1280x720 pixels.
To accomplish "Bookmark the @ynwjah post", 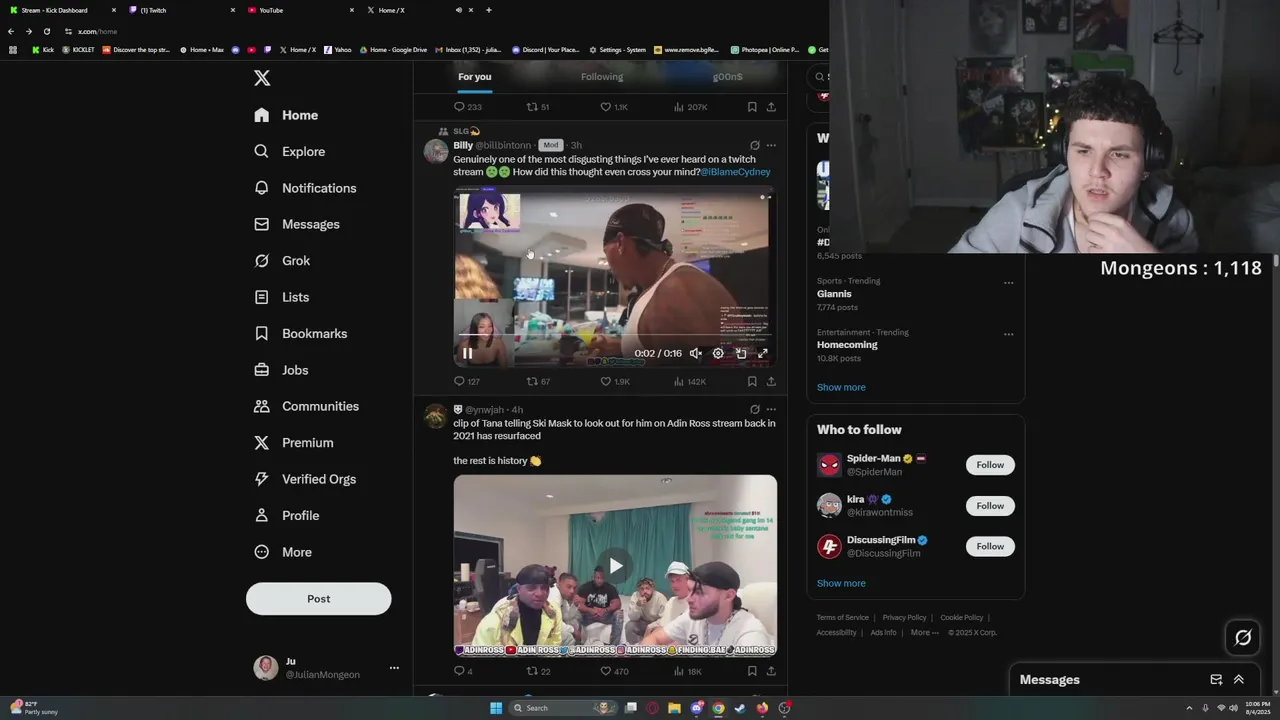I will (752, 671).
